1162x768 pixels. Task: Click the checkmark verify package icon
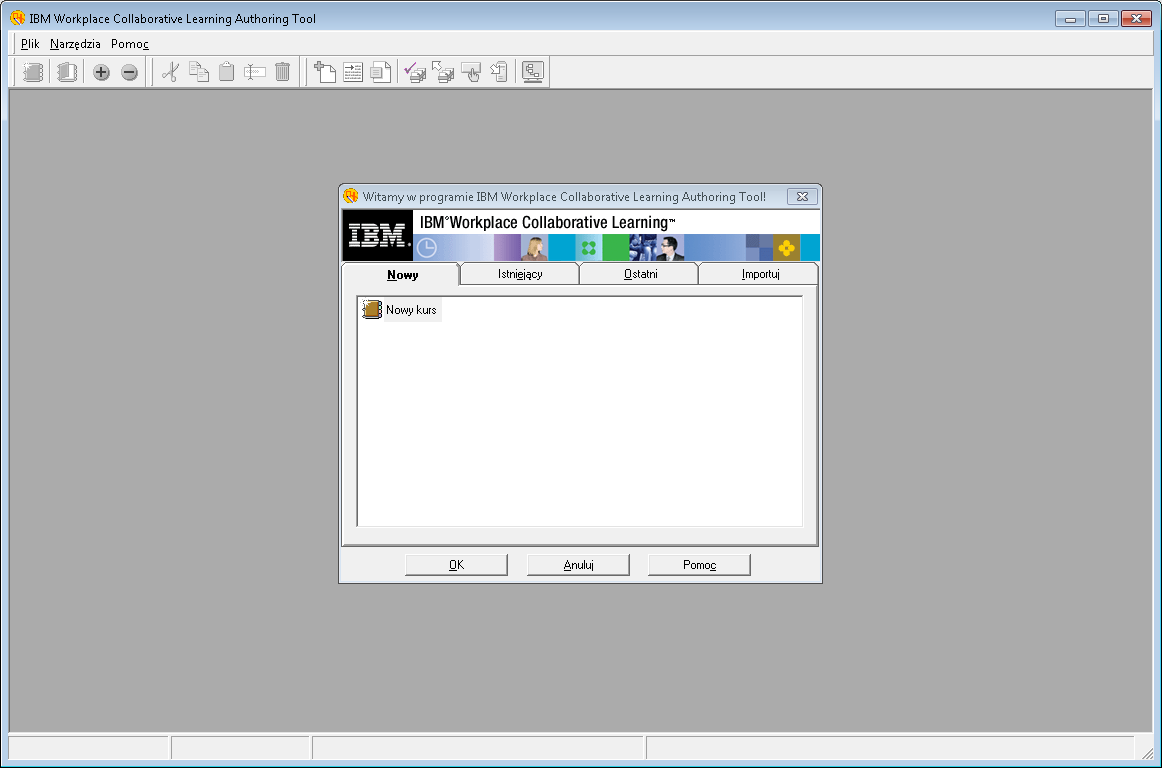point(415,72)
